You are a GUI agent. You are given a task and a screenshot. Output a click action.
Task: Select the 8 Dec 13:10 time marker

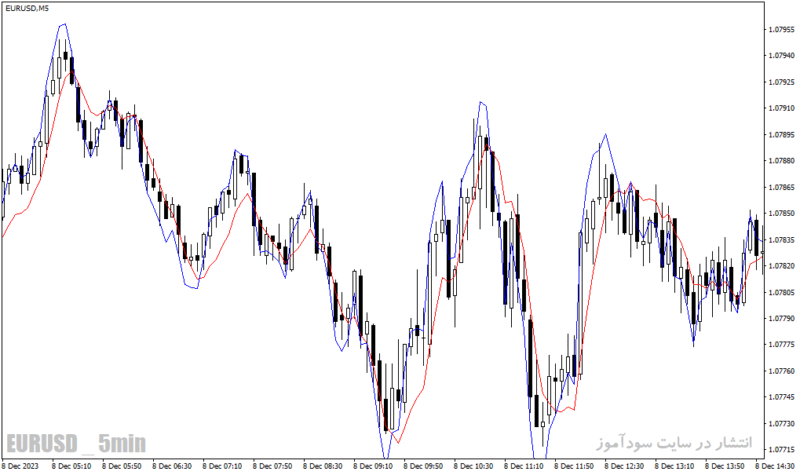tap(674, 466)
